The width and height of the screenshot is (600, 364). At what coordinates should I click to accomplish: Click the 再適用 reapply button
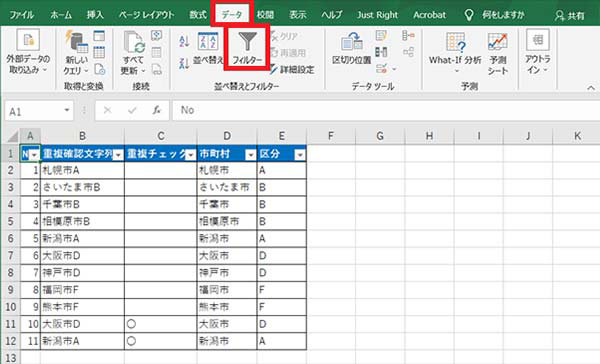[x=288, y=53]
